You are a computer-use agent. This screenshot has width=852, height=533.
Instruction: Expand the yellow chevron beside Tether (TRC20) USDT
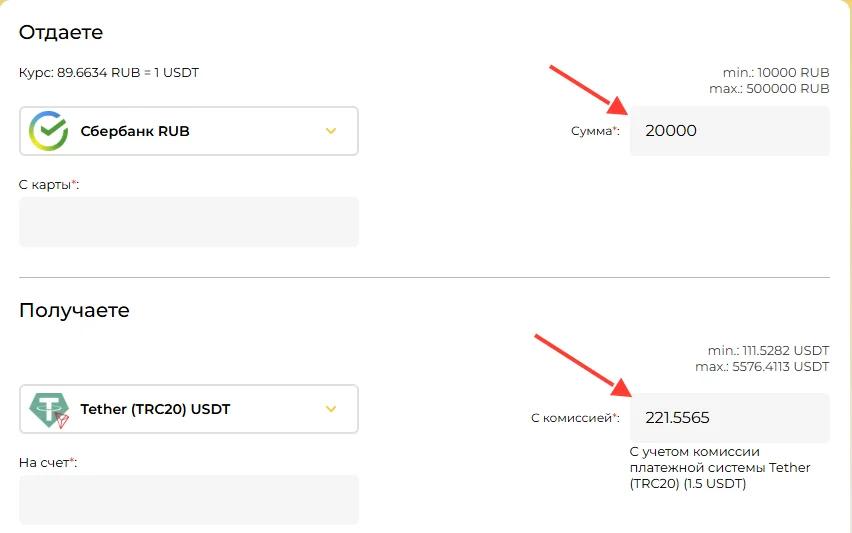(x=331, y=409)
